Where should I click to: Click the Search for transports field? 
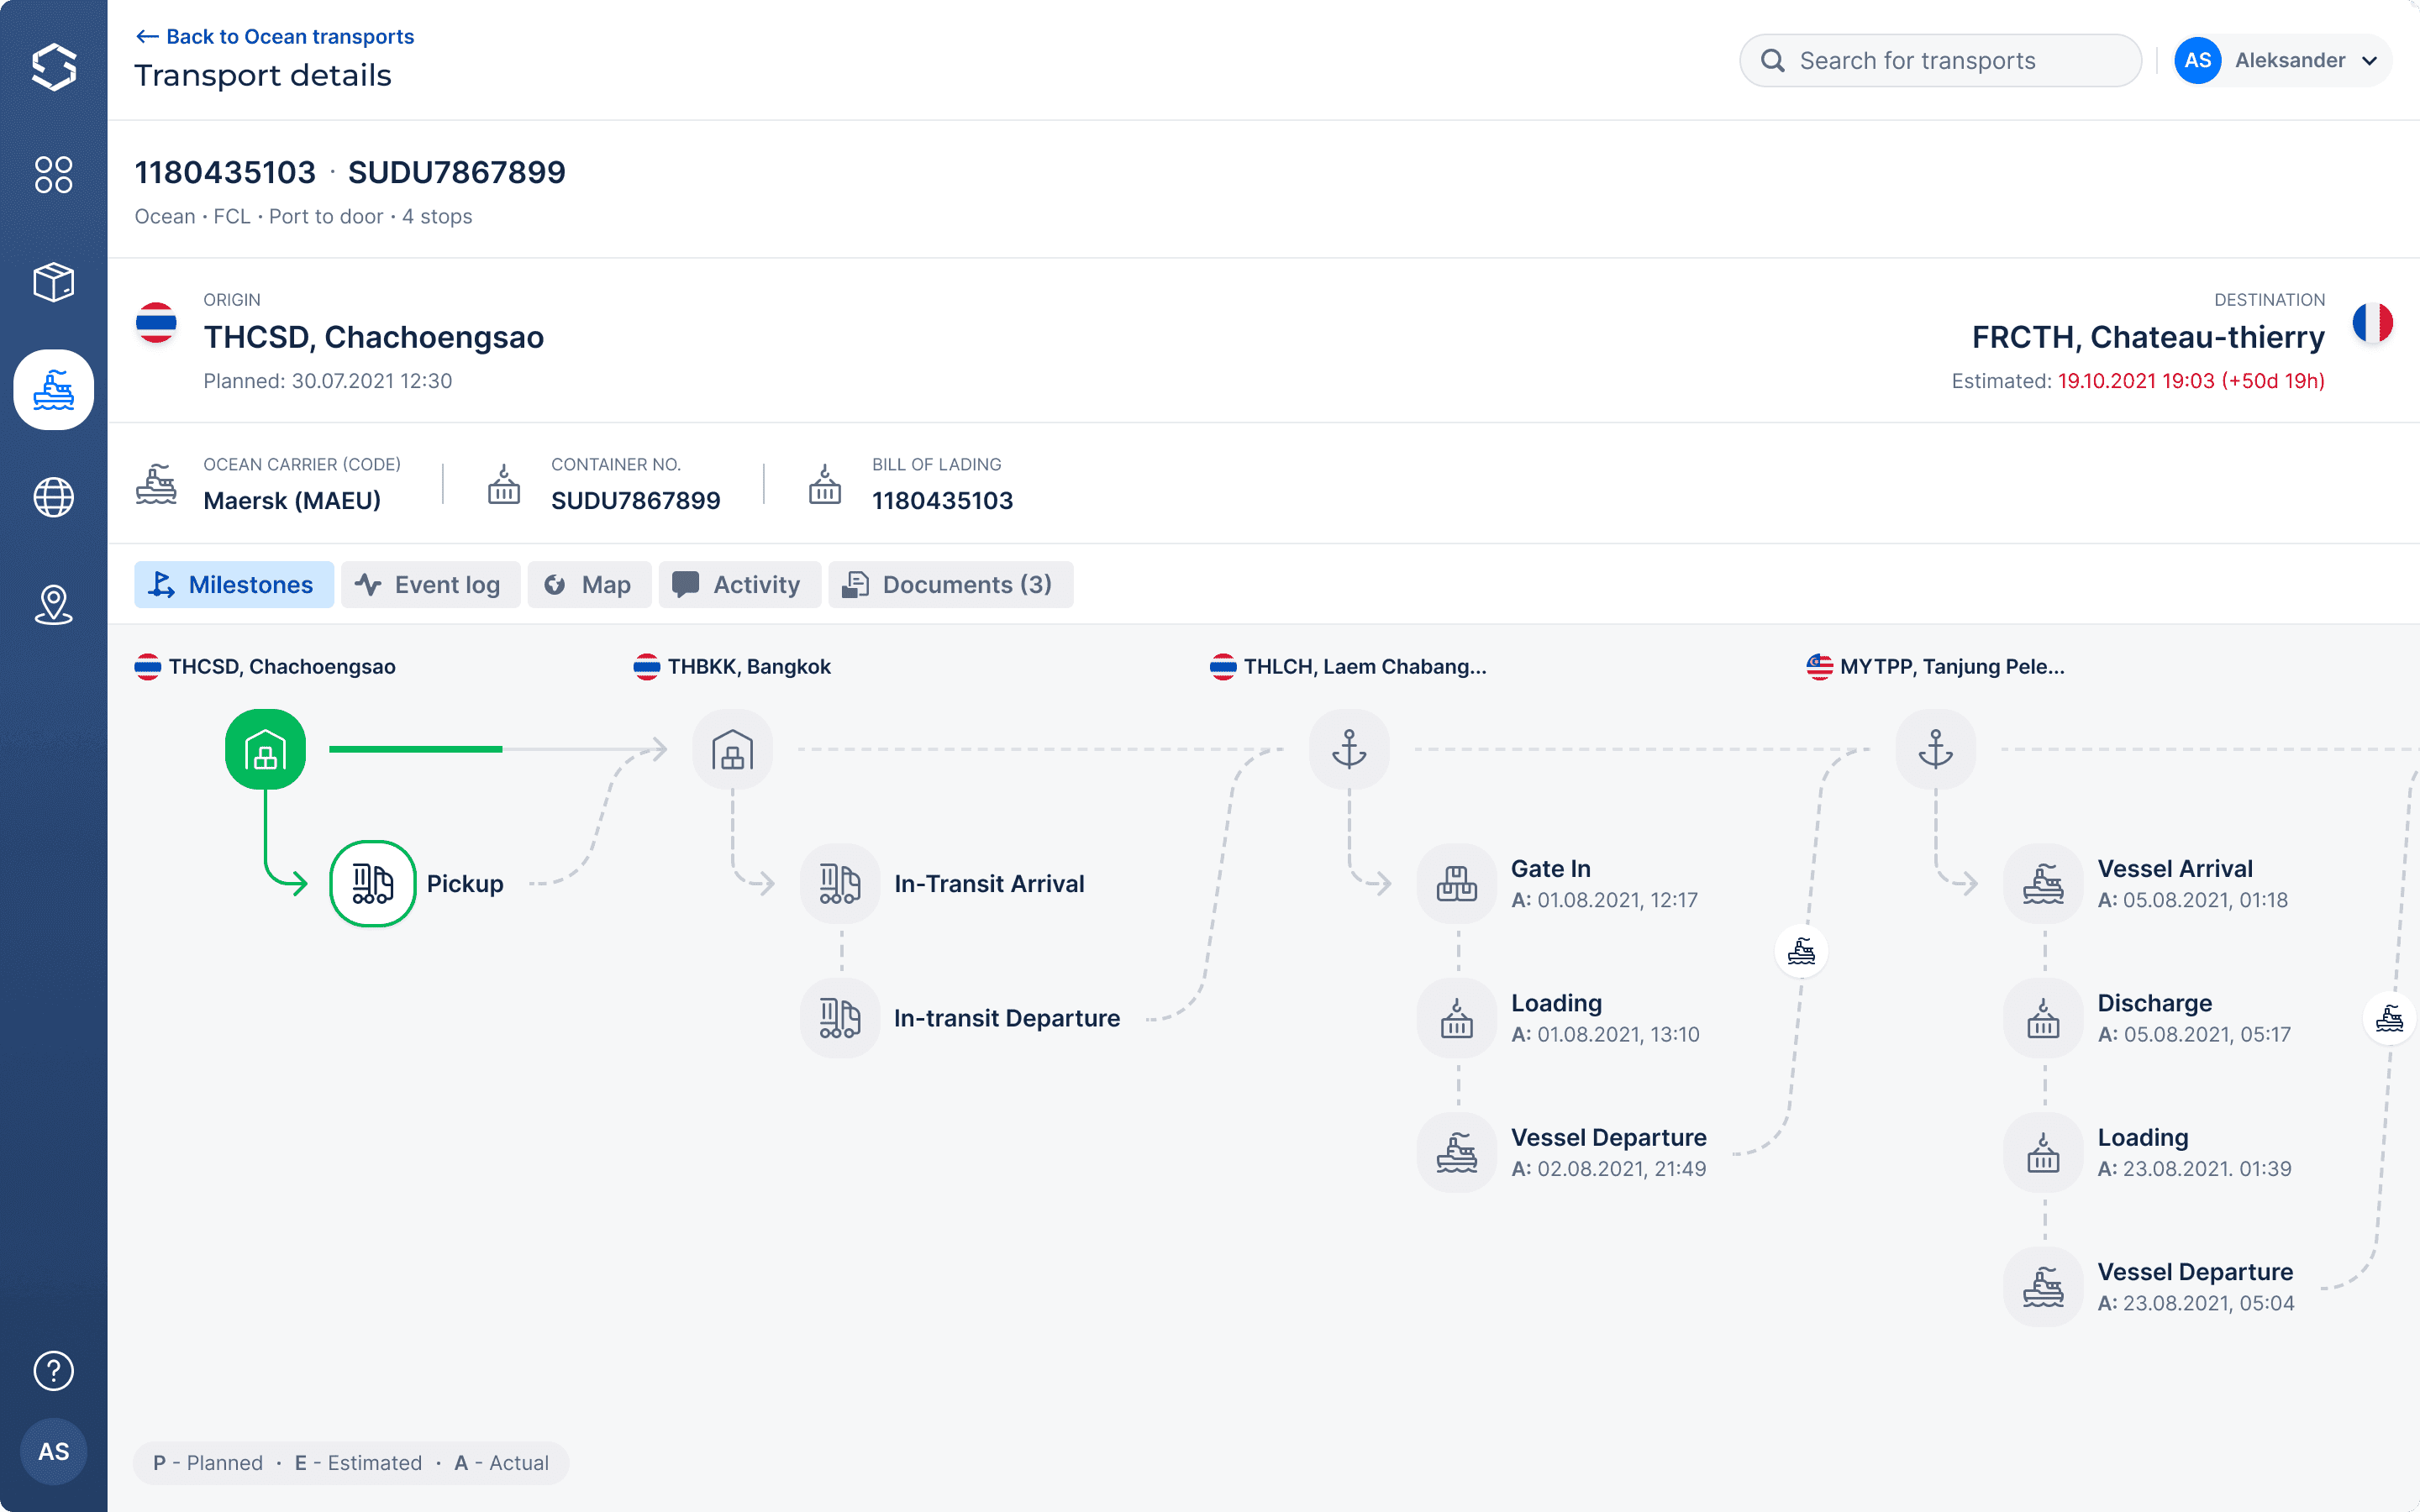tap(1940, 60)
